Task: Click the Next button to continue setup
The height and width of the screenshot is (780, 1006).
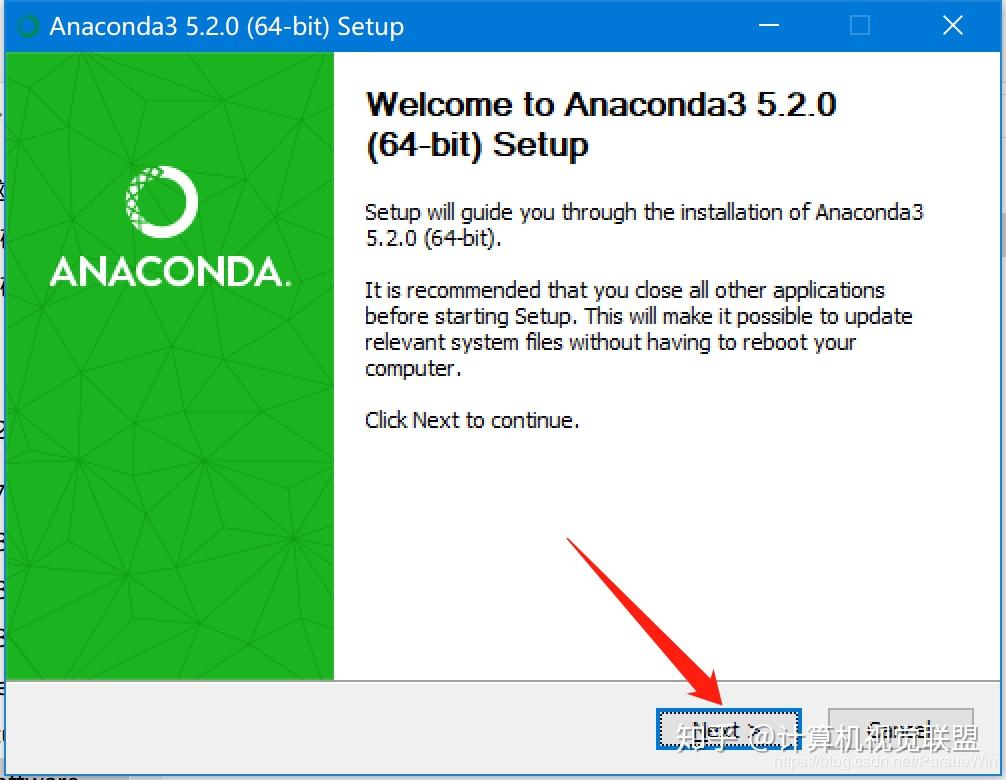Action: [x=729, y=729]
